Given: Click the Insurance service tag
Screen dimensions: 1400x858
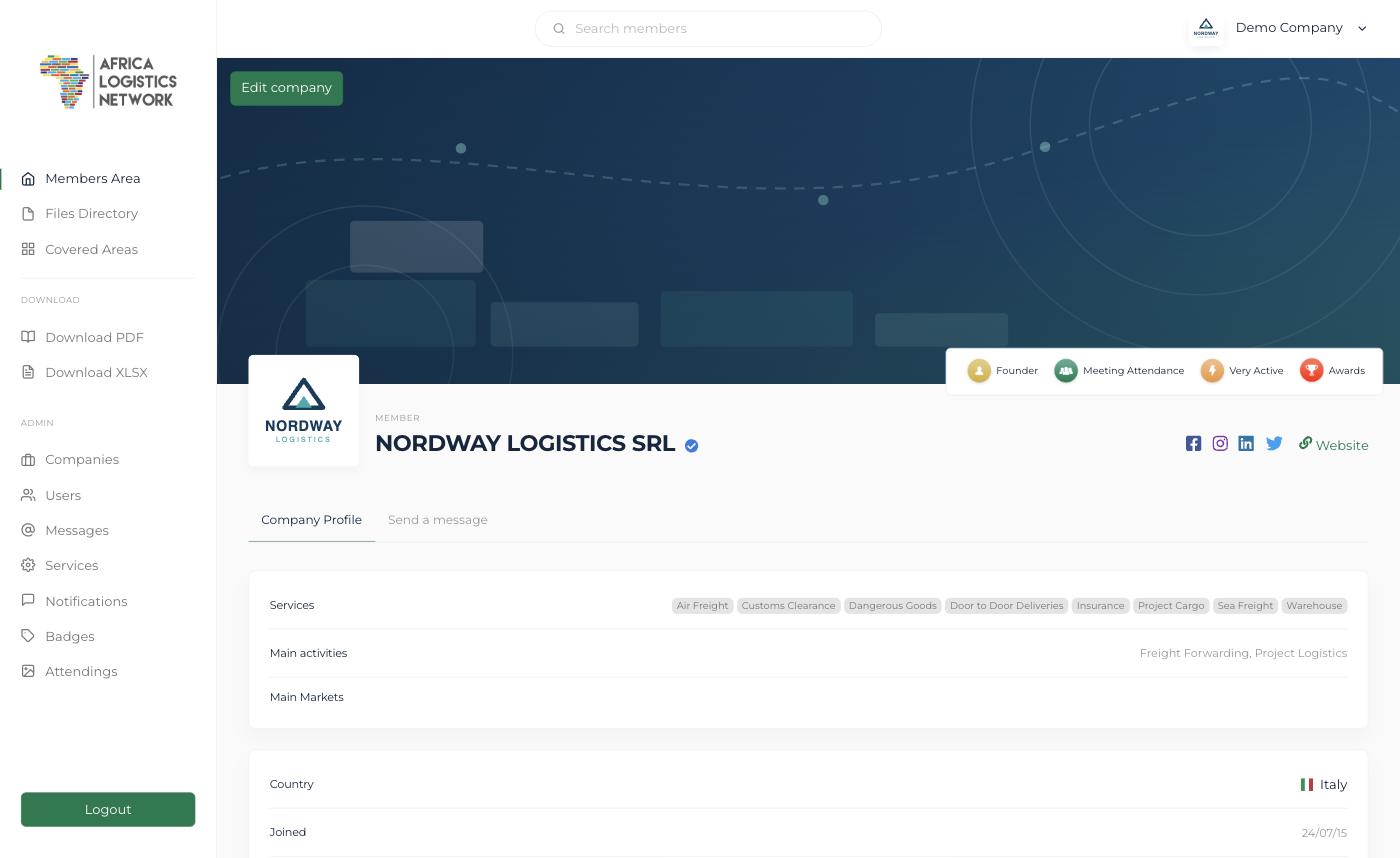Looking at the screenshot, I should point(1100,606).
